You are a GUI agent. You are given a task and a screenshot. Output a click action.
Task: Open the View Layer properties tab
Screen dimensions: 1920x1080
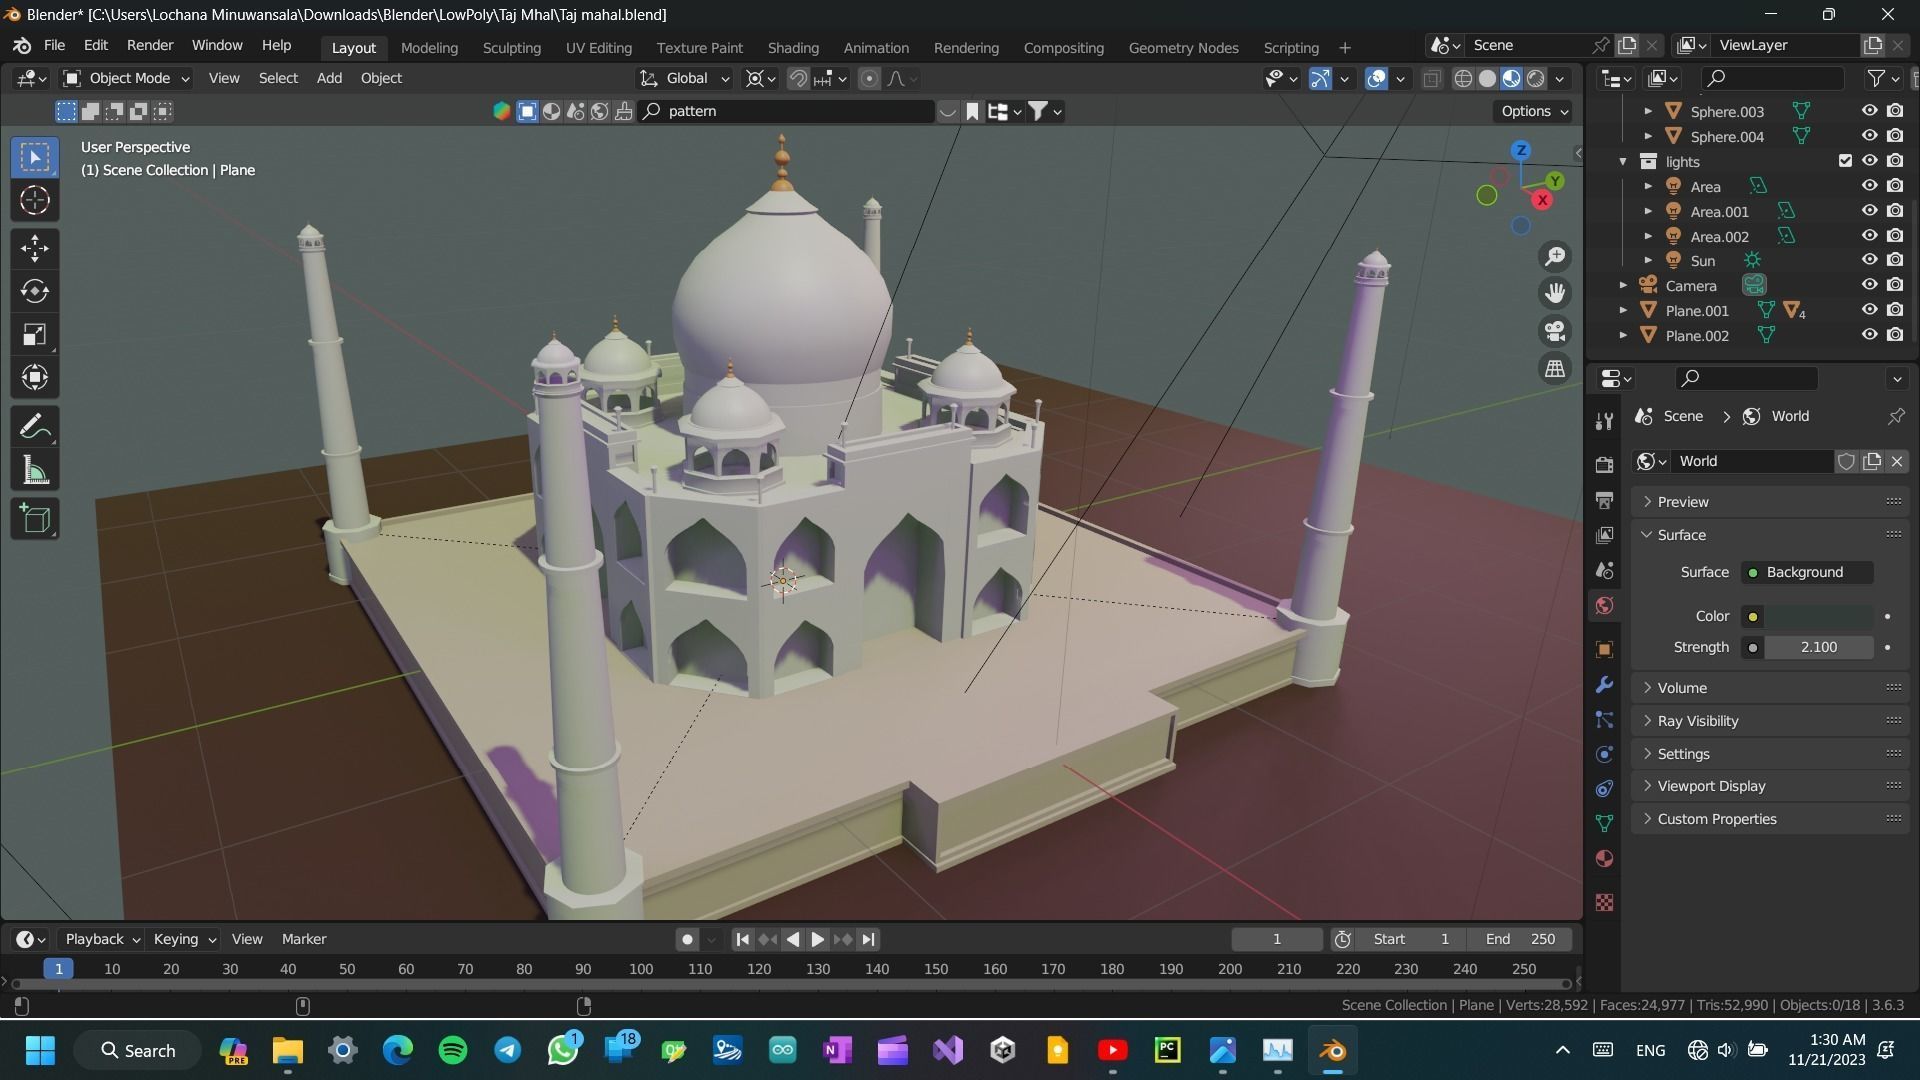[1604, 535]
